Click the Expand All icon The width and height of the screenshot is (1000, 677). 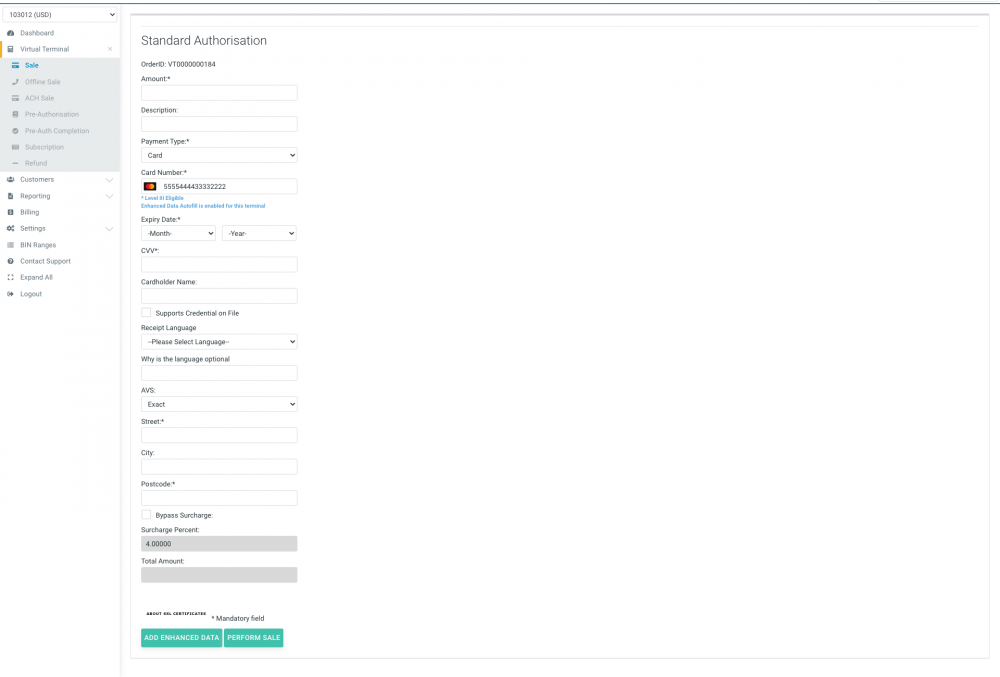pos(10,277)
